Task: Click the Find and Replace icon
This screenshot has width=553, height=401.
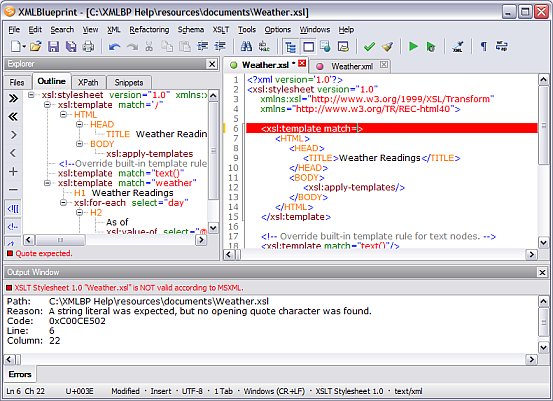Action: pos(264,46)
